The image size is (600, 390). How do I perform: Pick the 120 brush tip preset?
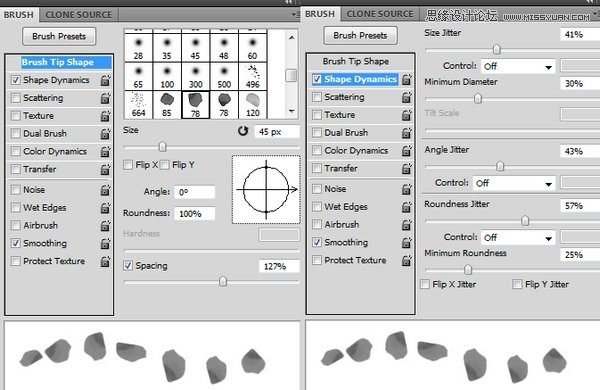[253, 104]
